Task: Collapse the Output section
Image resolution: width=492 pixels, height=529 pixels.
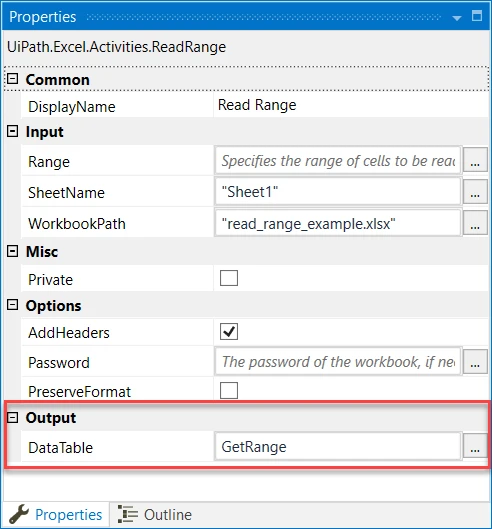Action: coord(12,417)
